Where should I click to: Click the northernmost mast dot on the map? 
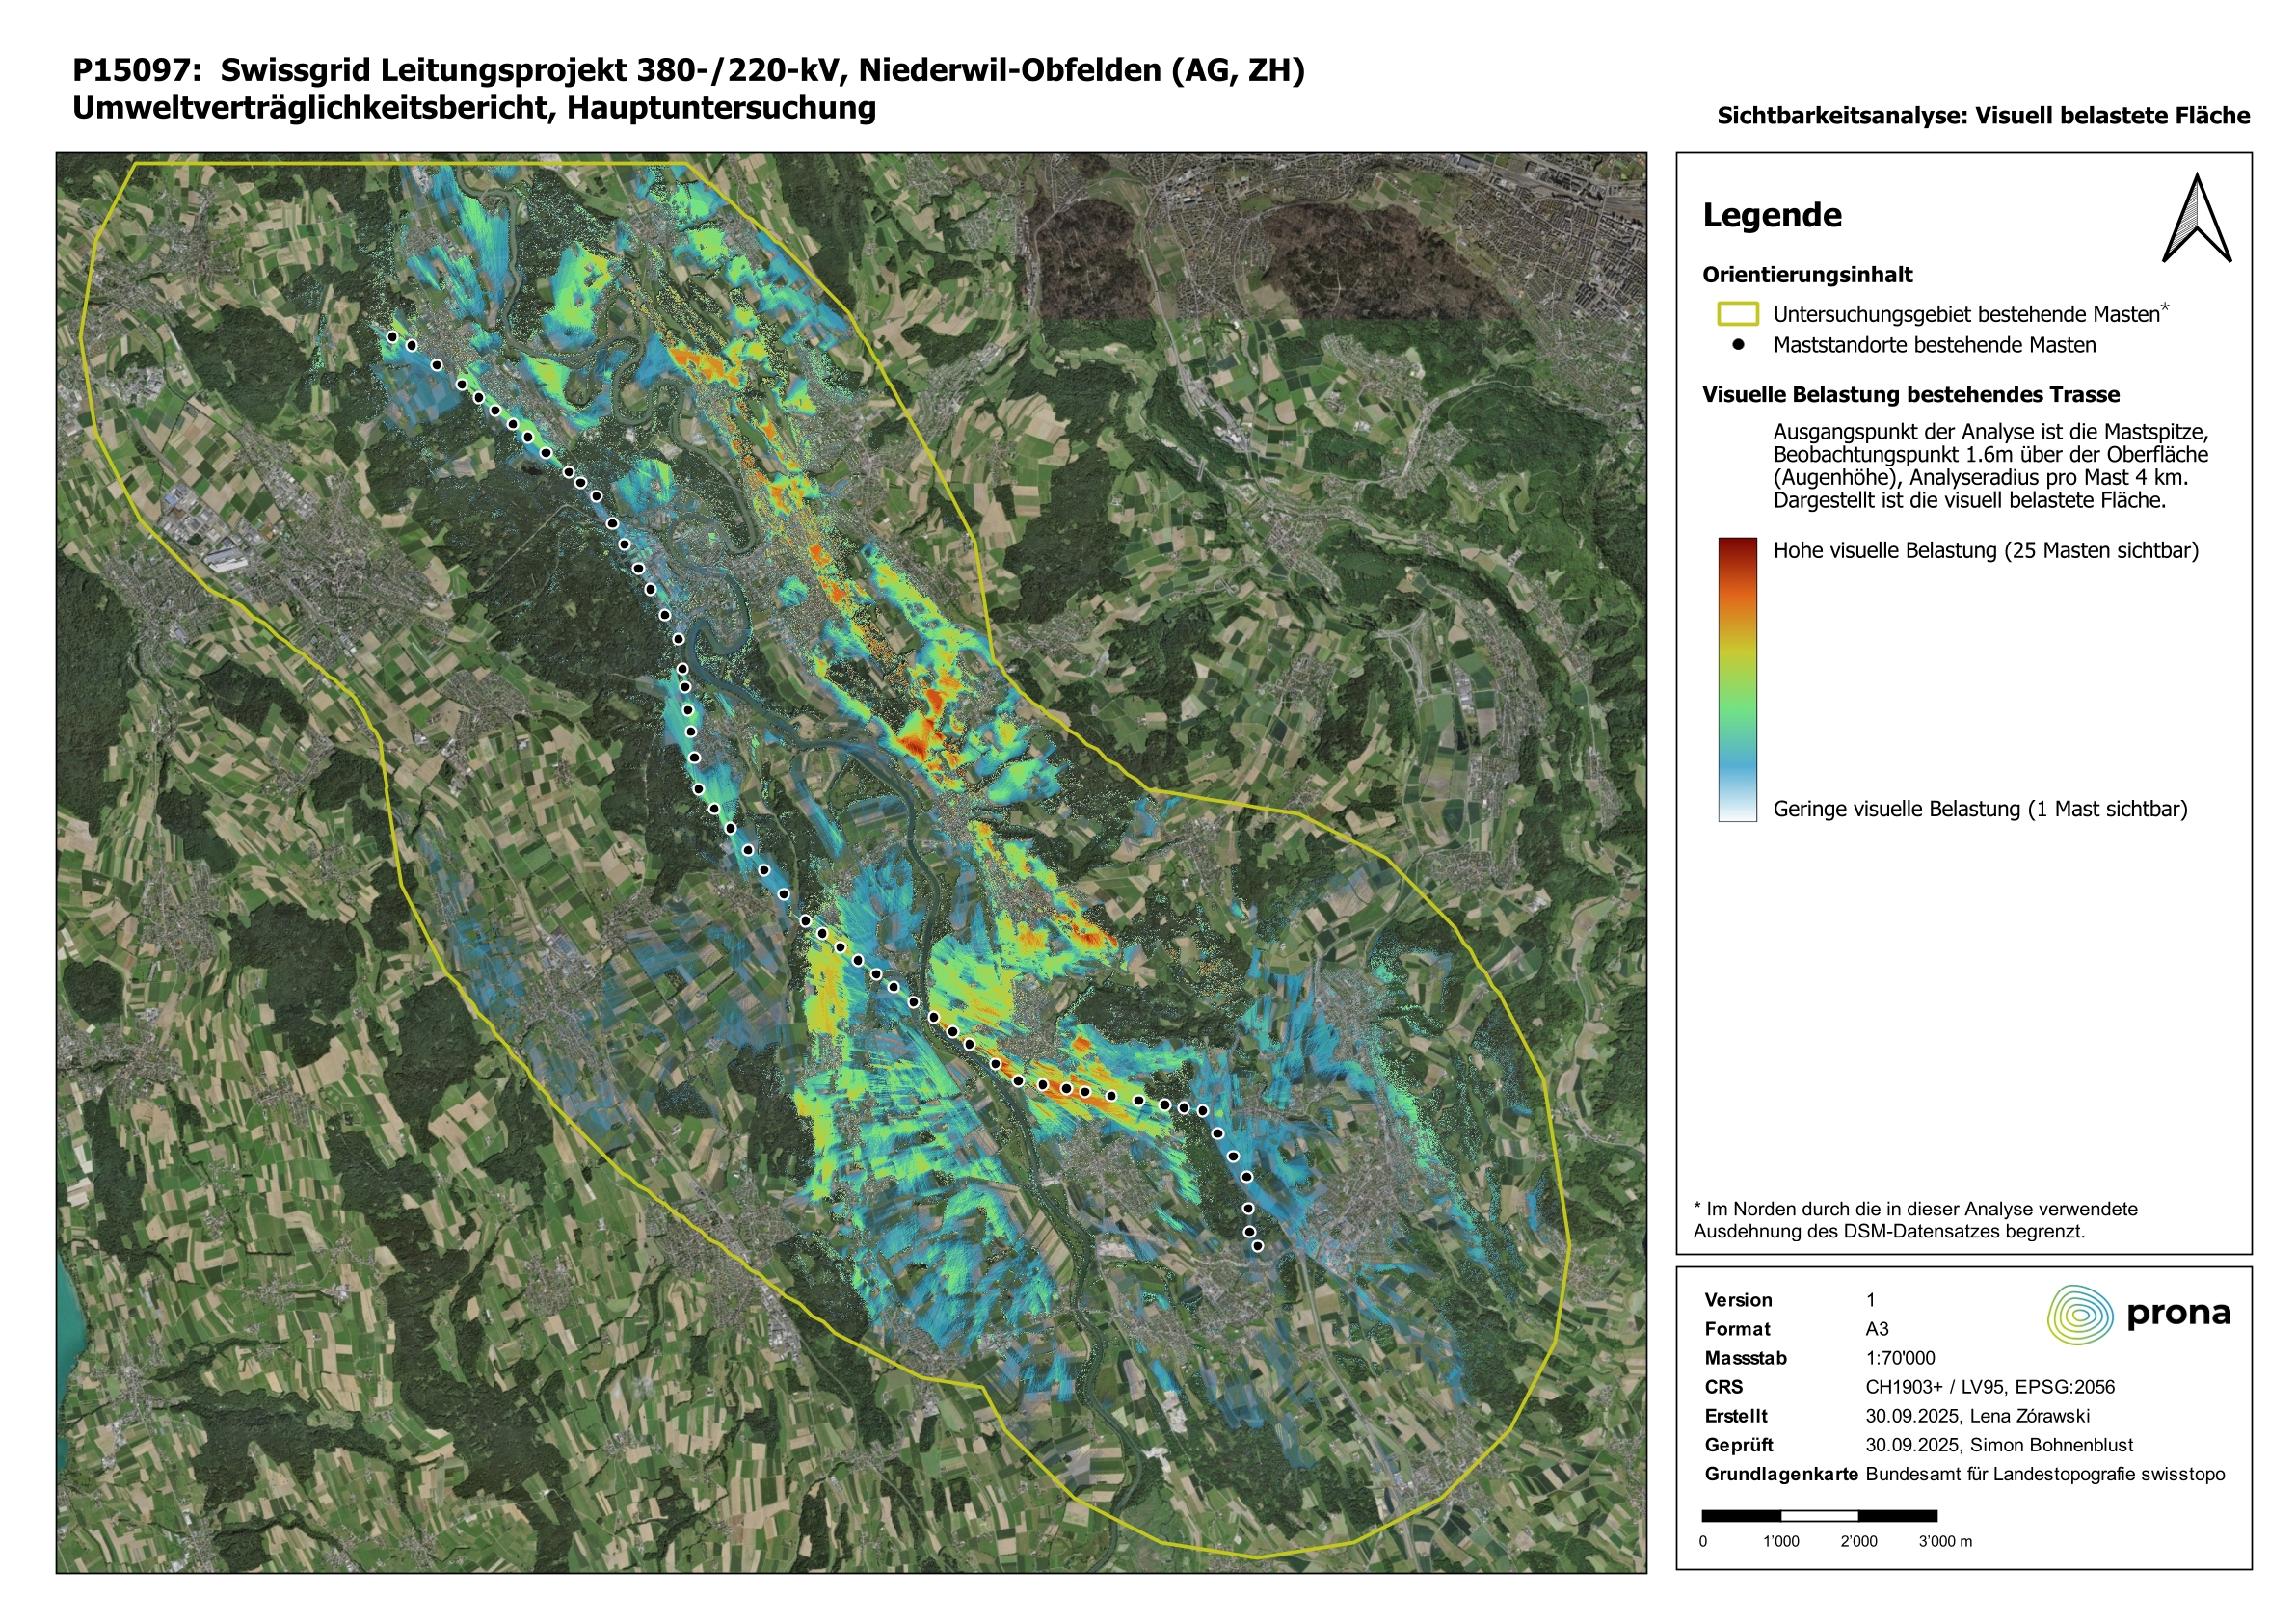tap(392, 337)
